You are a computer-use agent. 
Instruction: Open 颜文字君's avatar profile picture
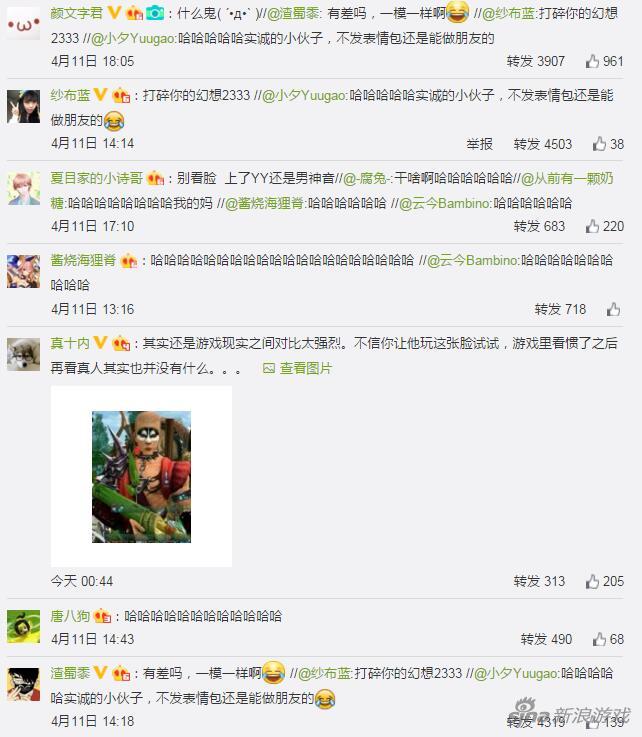click(x=23, y=23)
